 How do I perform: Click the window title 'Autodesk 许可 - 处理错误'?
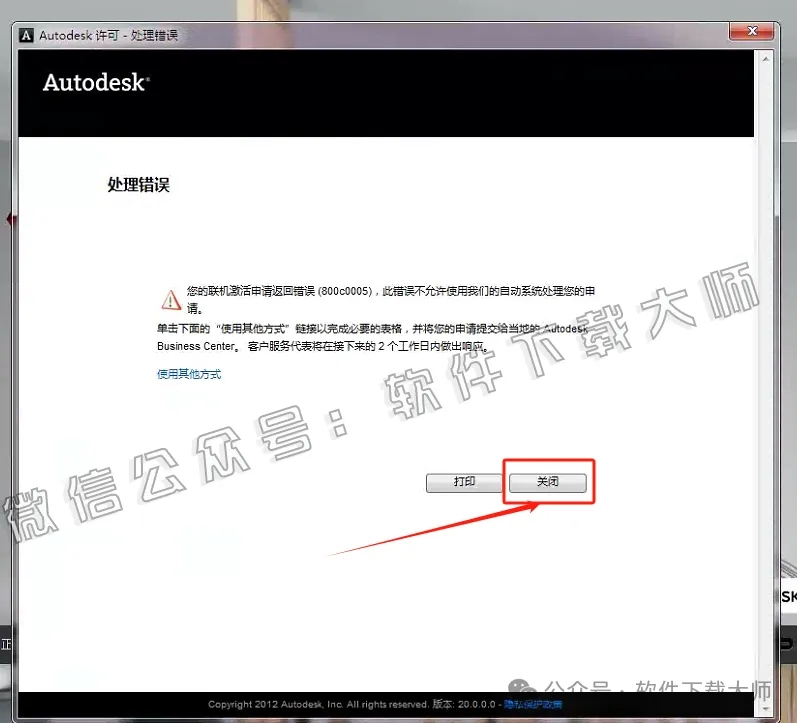(109, 35)
